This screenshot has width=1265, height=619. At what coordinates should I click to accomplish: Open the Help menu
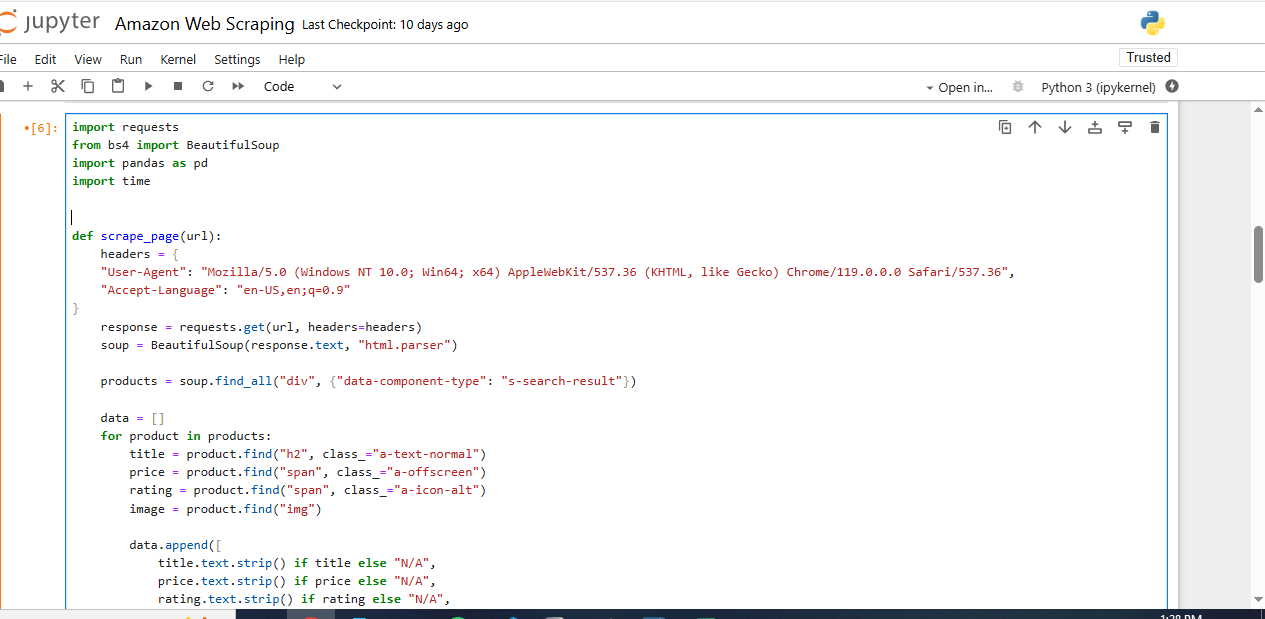click(x=292, y=59)
